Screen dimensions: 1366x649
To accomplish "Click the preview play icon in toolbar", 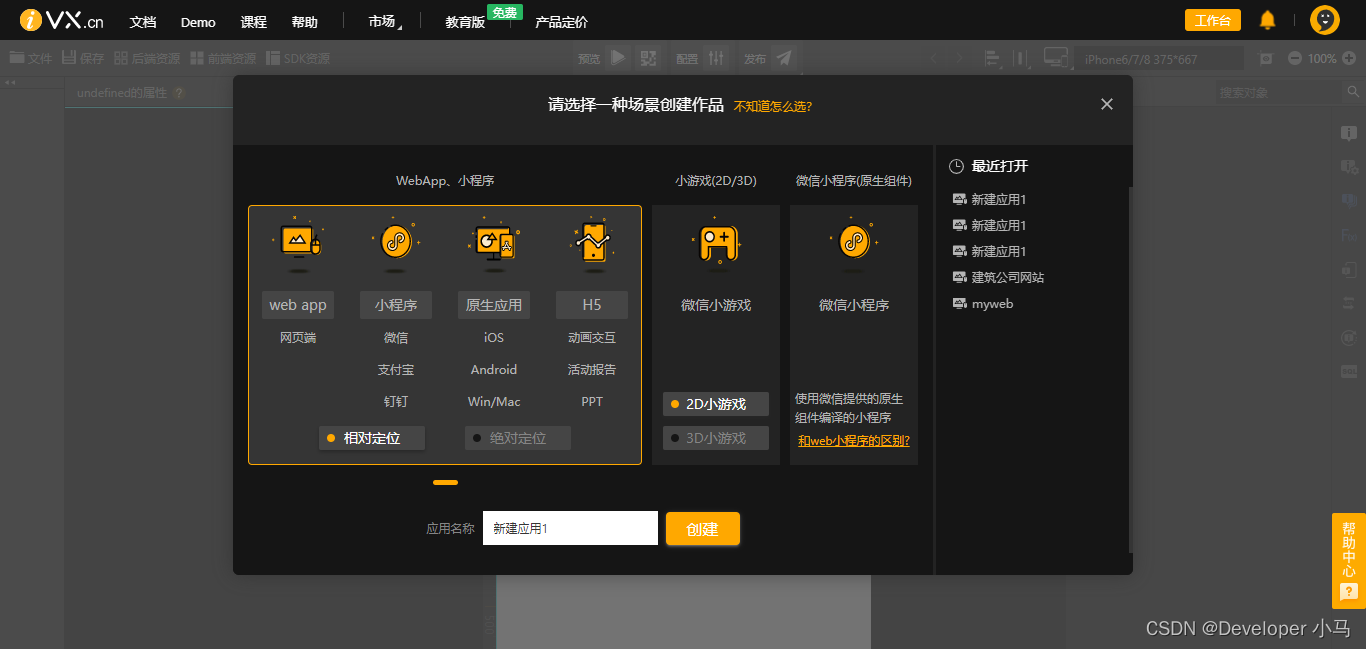I will click(618, 58).
